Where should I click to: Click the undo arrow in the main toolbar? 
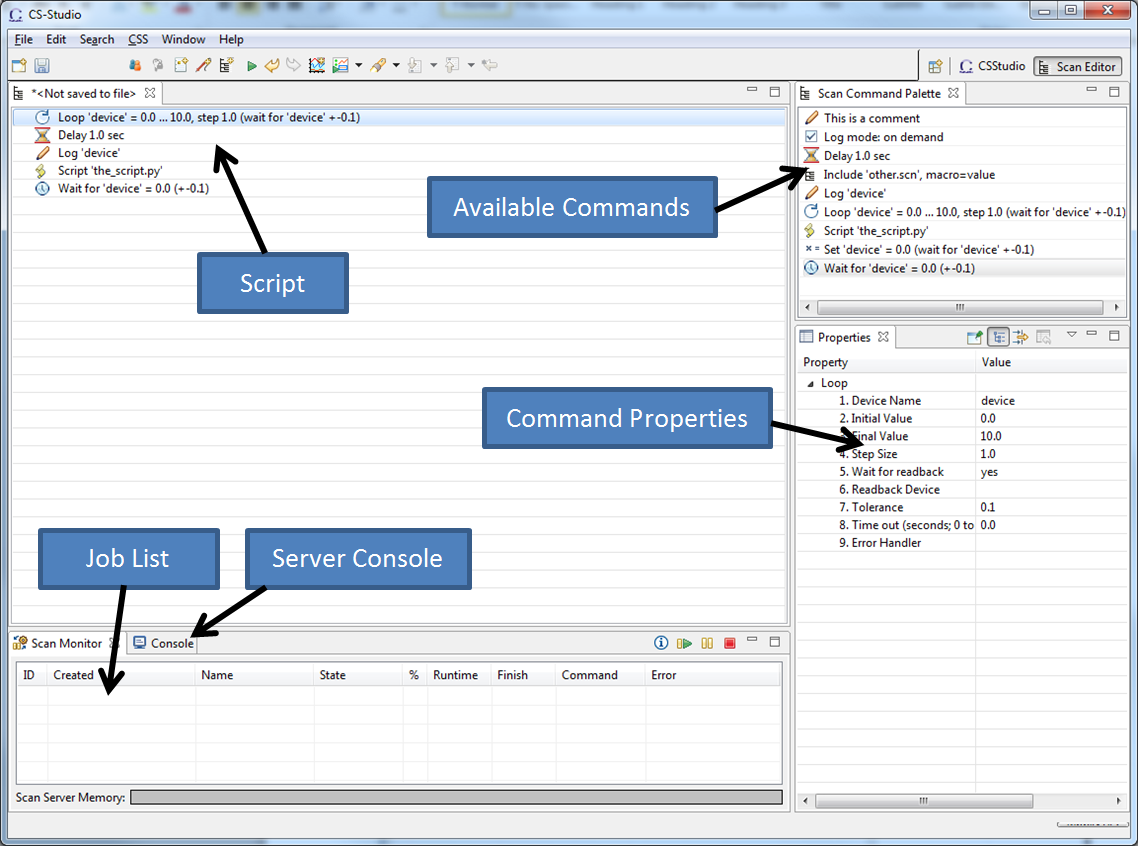[x=272, y=66]
